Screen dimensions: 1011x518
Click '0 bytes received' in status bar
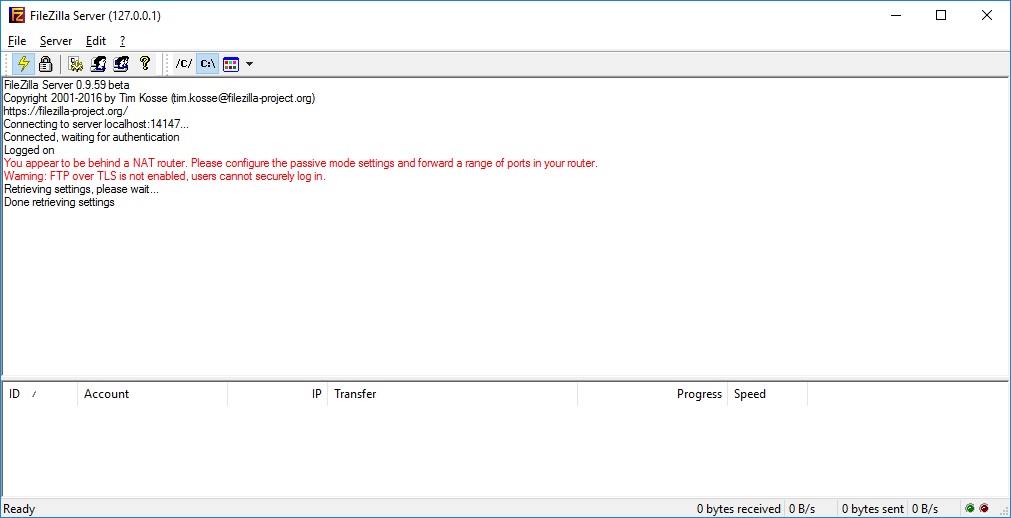tap(738, 509)
